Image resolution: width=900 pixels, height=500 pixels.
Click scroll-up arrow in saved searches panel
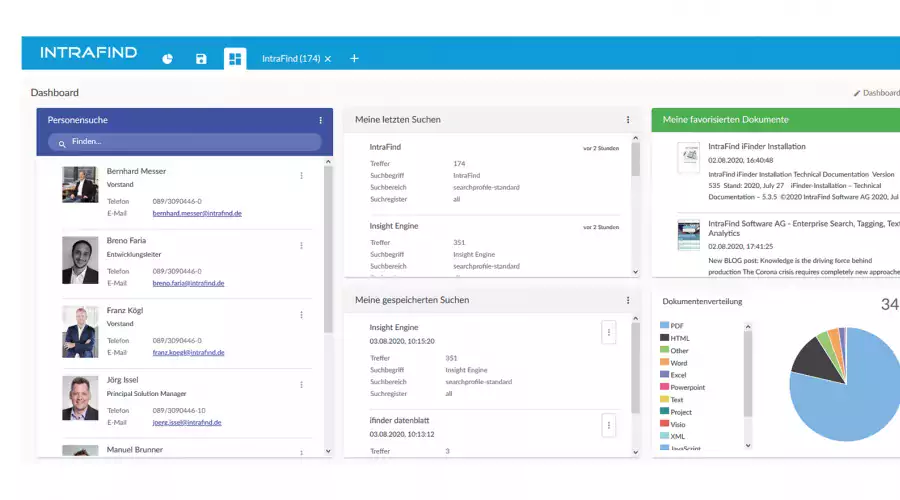pyautogui.click(x=635, y=319)
